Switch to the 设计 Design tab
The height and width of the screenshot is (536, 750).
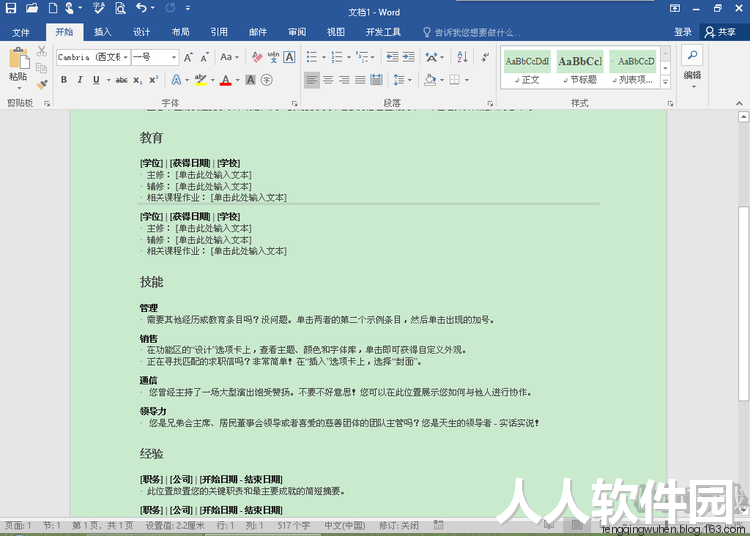click(141, 32)
